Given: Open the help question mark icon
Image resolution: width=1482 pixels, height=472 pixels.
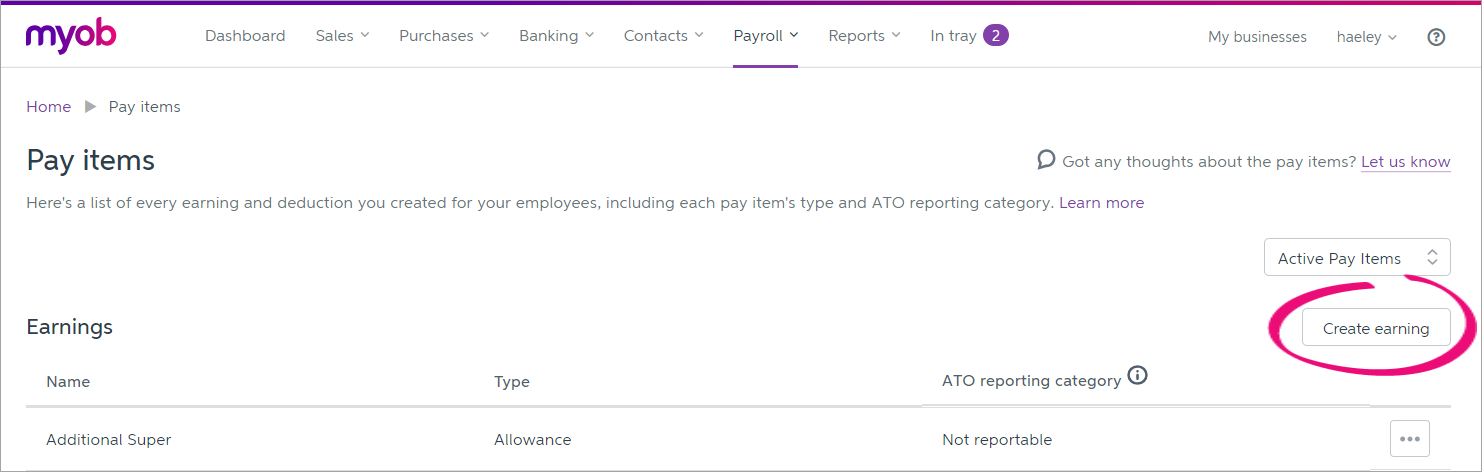Looking at the screenshot, I should click(1436, 37).
